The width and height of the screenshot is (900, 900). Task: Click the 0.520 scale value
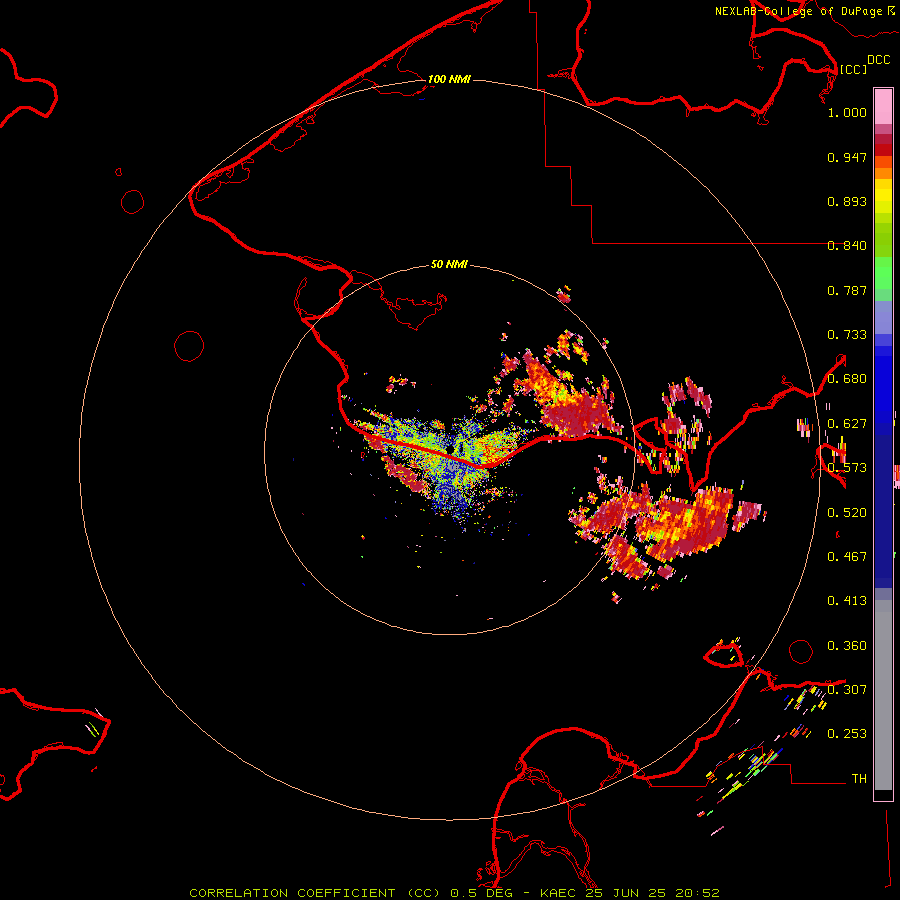(x=847, y=513)
